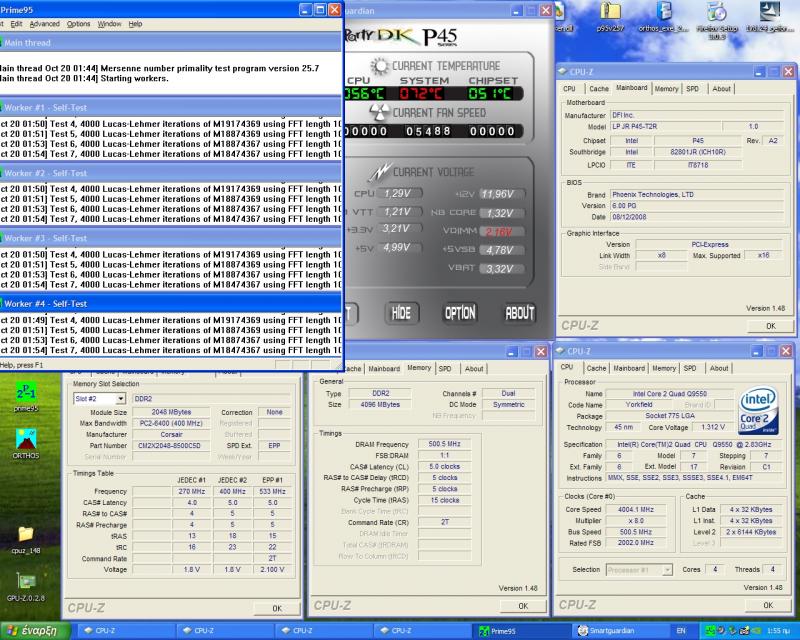
Task: Open the Advanced menu in Prime95
Action: click(44, 24)
